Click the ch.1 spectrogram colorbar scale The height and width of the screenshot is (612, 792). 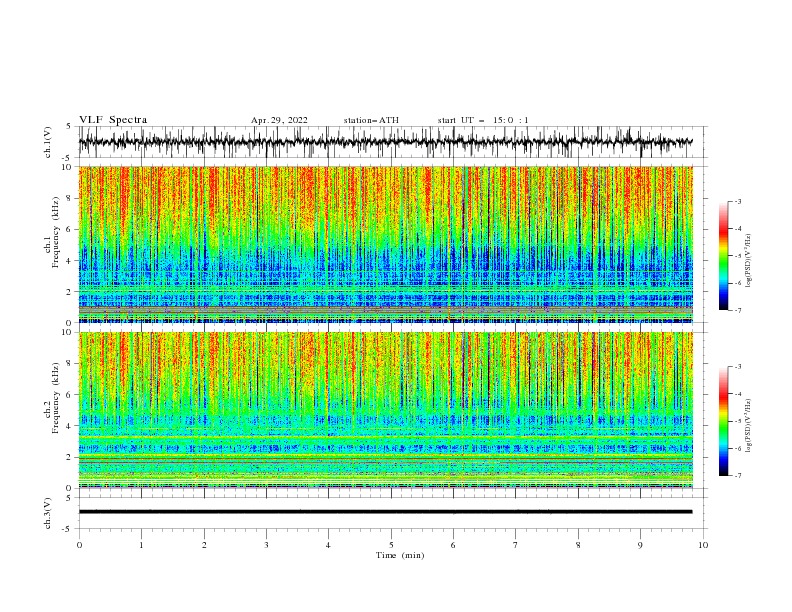pyautogui.click(x=723, y=256)
